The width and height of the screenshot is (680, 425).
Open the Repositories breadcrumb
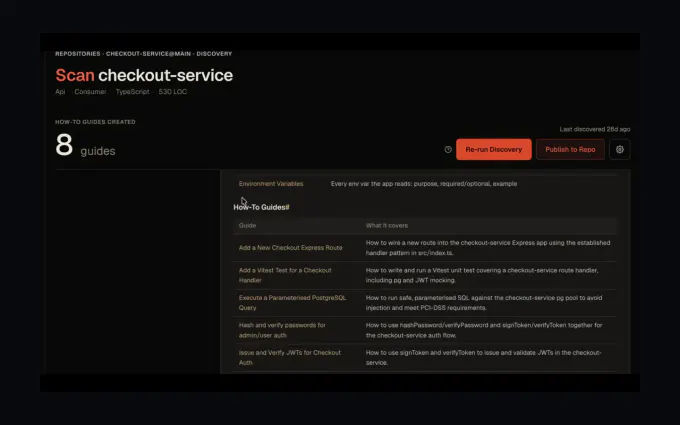[x=78, y=54]
